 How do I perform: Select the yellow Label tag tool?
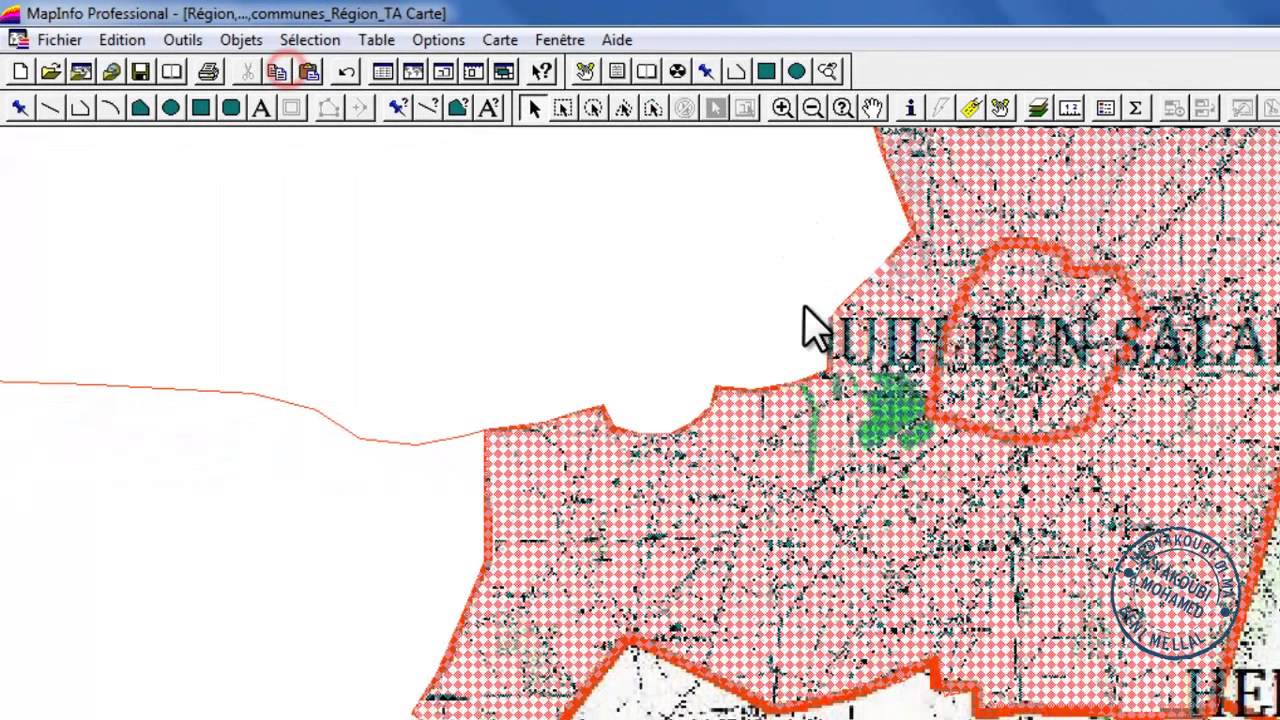pyautogui.click(x=970, y=108)
